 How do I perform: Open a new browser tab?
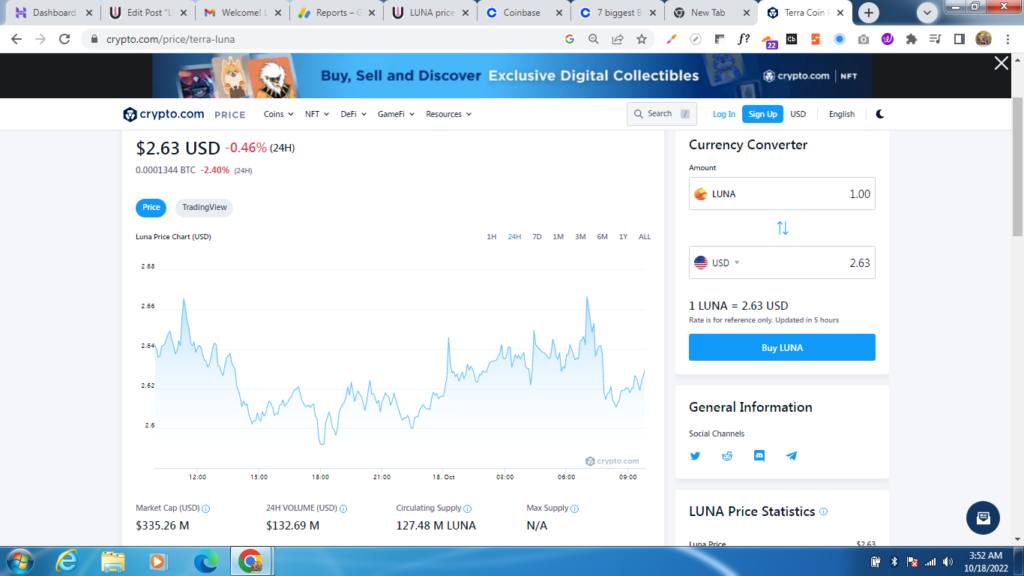click(869, 12)
